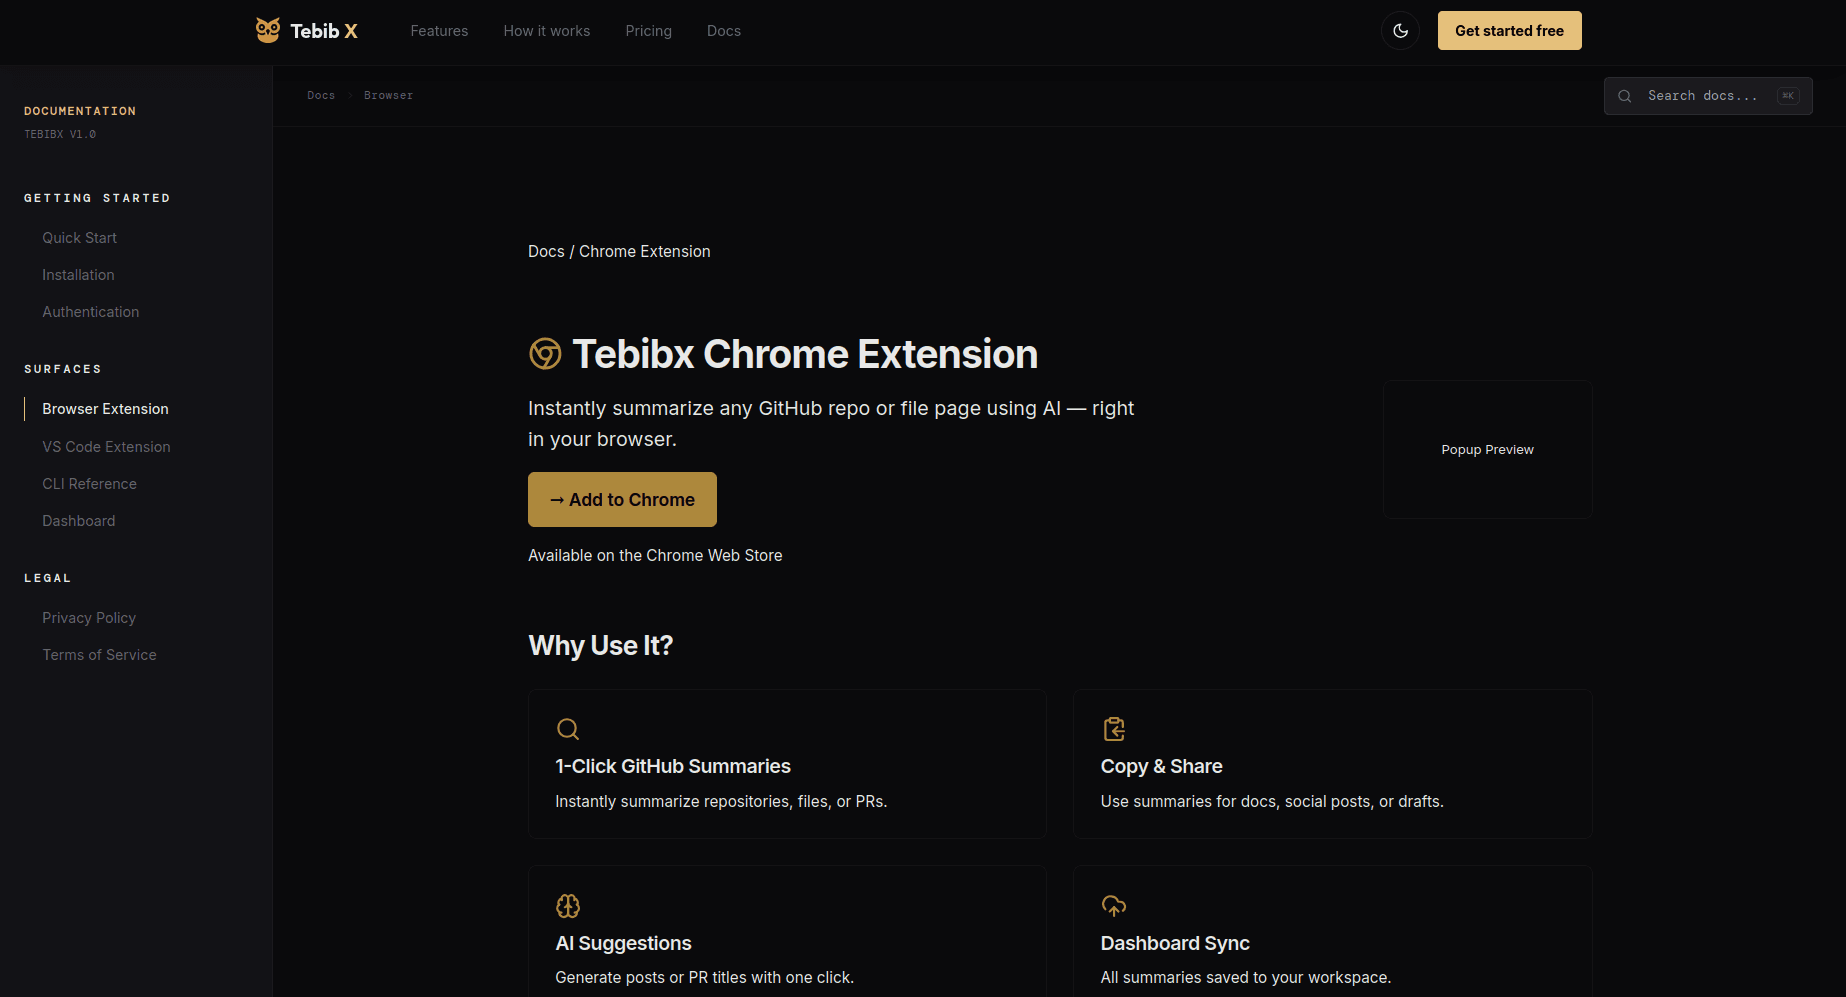Click the Docs breadcrumb in the top bar
This screenshot has width=1846, height=997.
click(321, 96)
